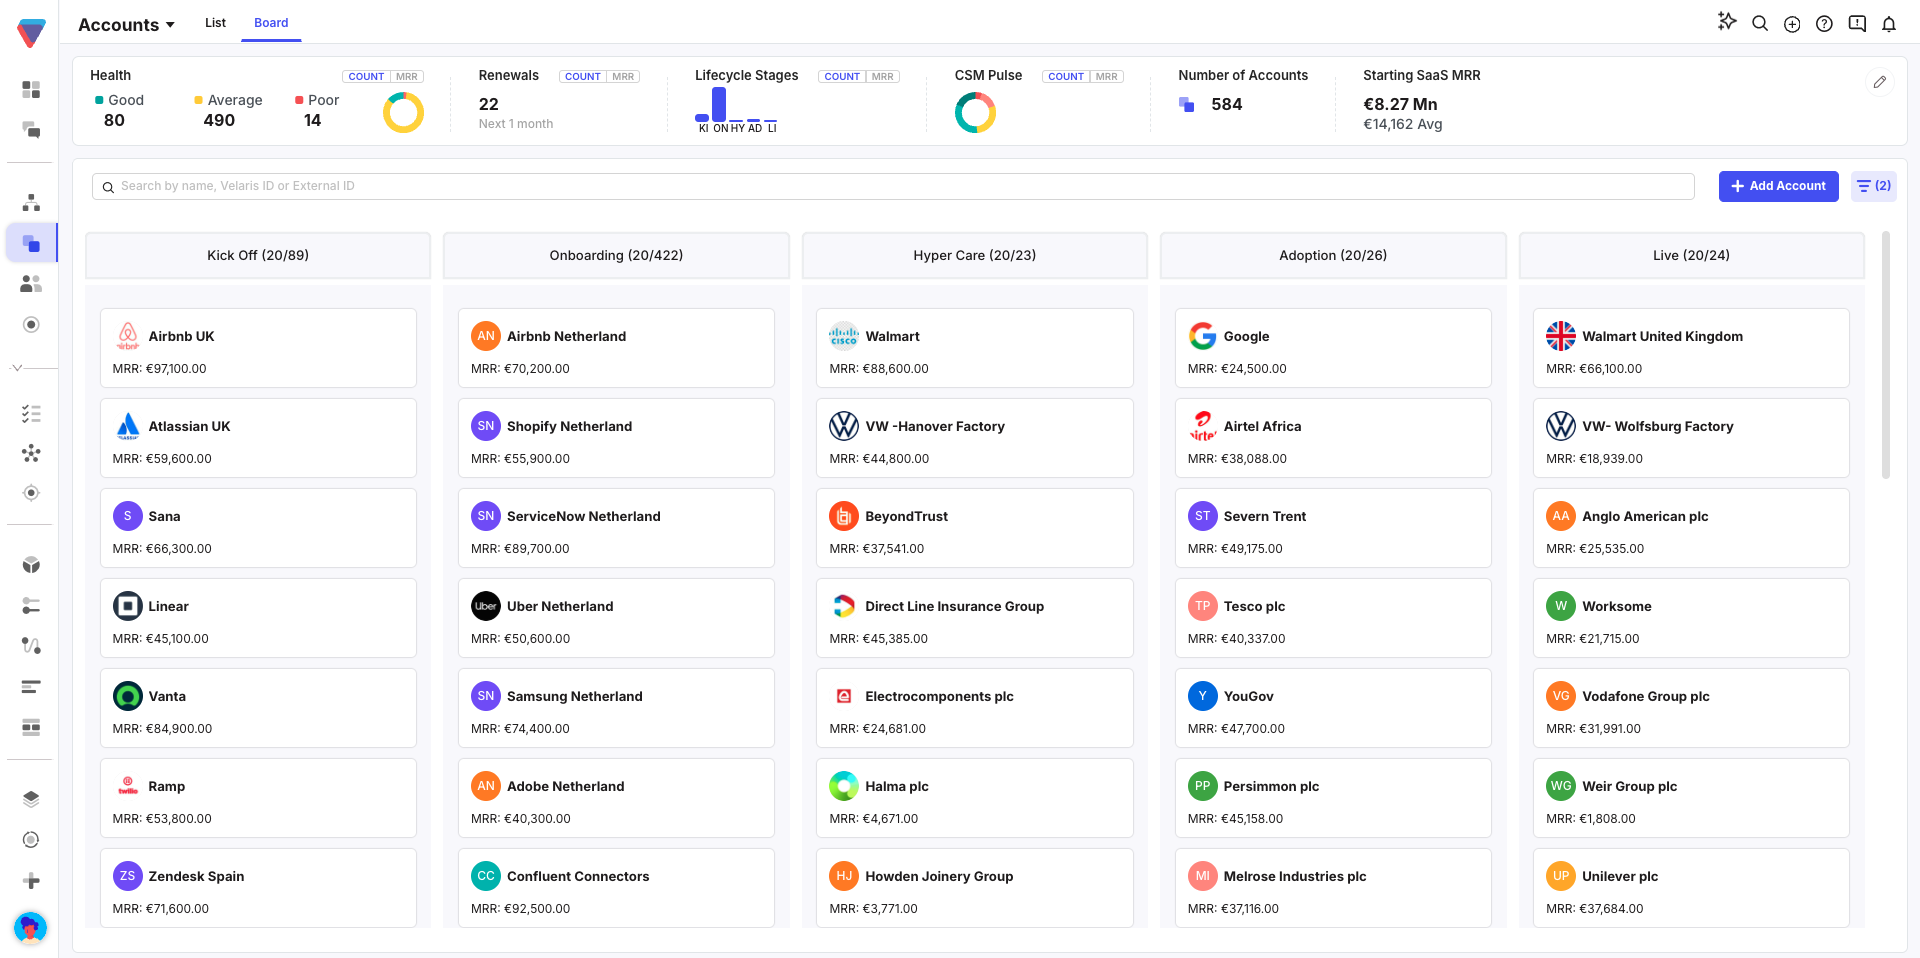1920x958 pixels.
Task: Open the tasks checklist sidebar icon
Action: (x=31, y=413)
